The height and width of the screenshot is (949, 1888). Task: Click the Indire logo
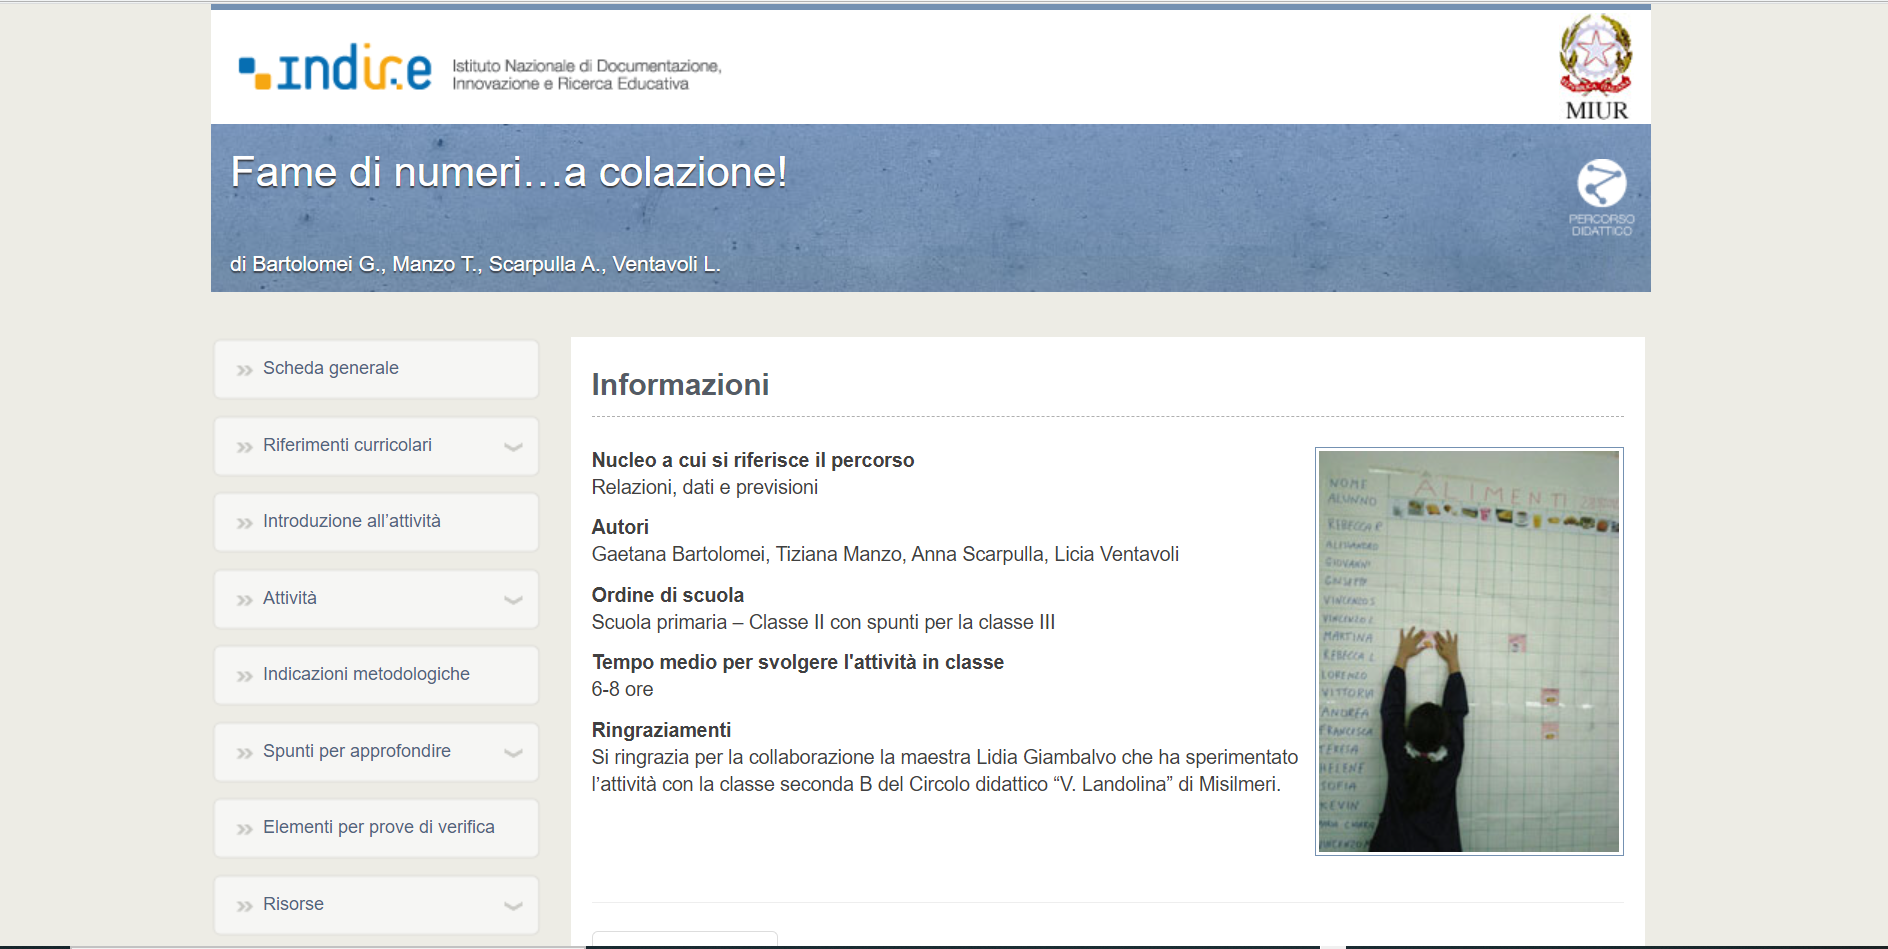point(335,69)
